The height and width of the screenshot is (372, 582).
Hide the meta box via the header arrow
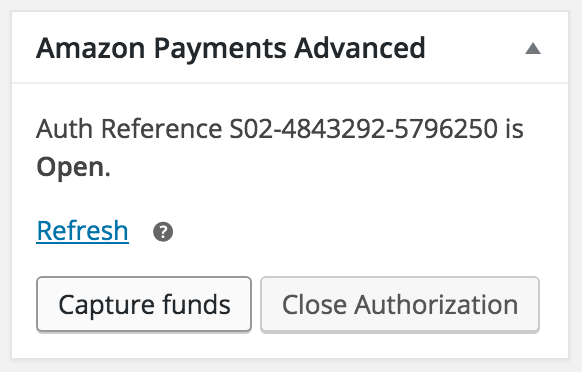(533, 48)
